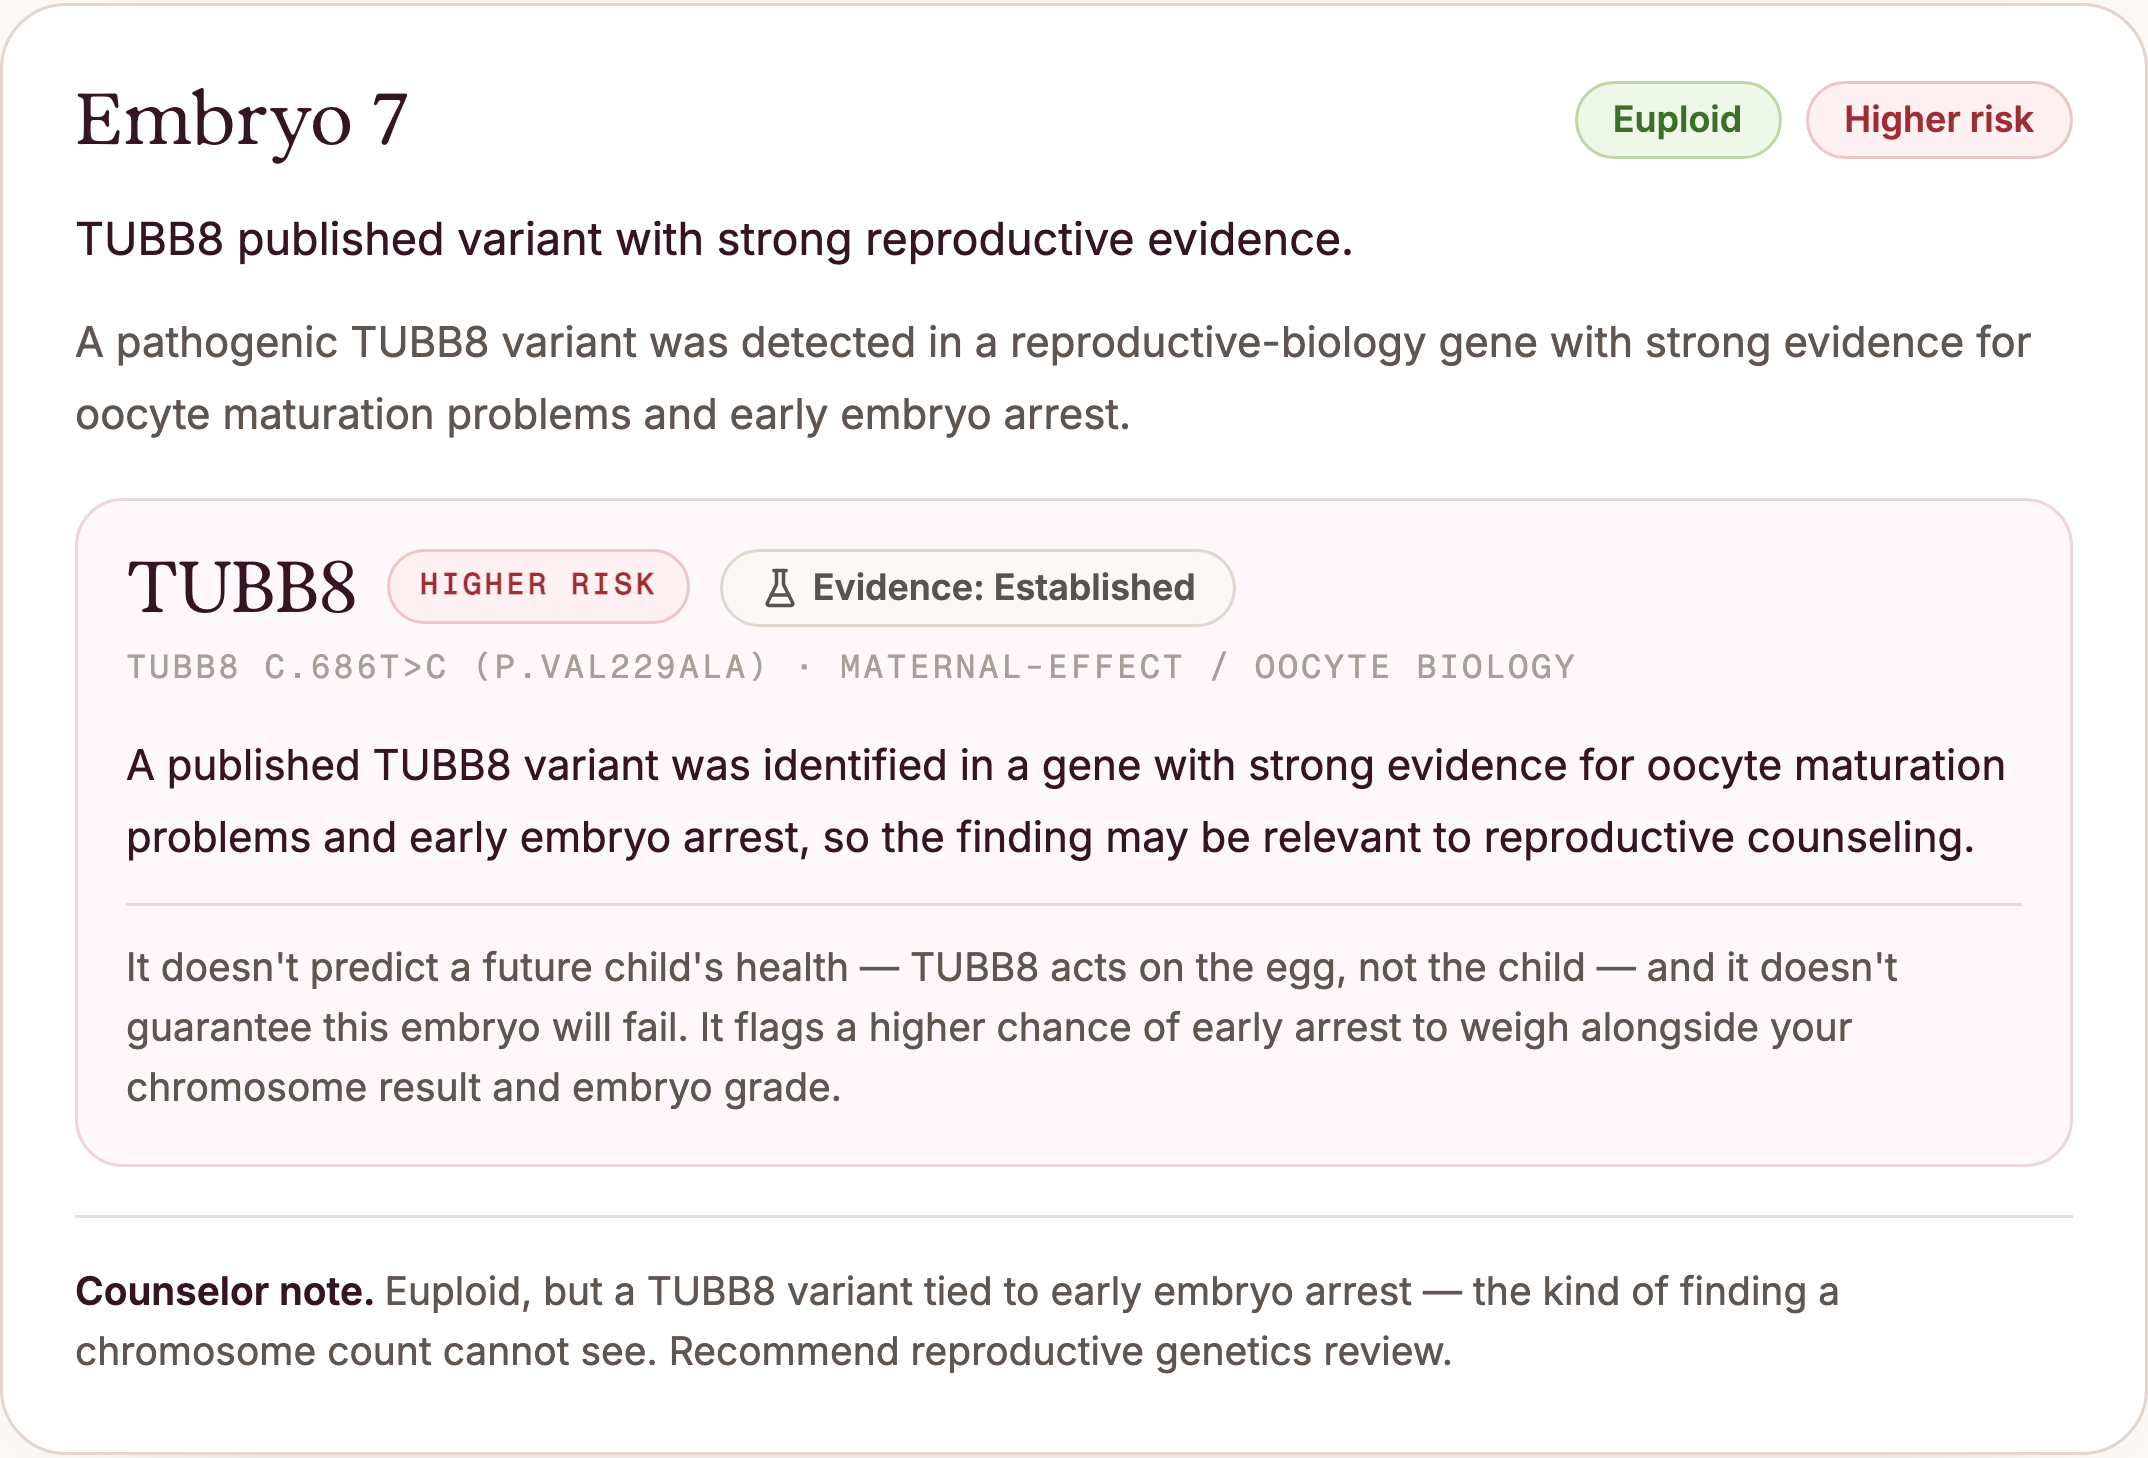2148x1458 pixels.
Task: Click the pathogenic TUBB8 variant description paragraph
Action: (1053, 378)
